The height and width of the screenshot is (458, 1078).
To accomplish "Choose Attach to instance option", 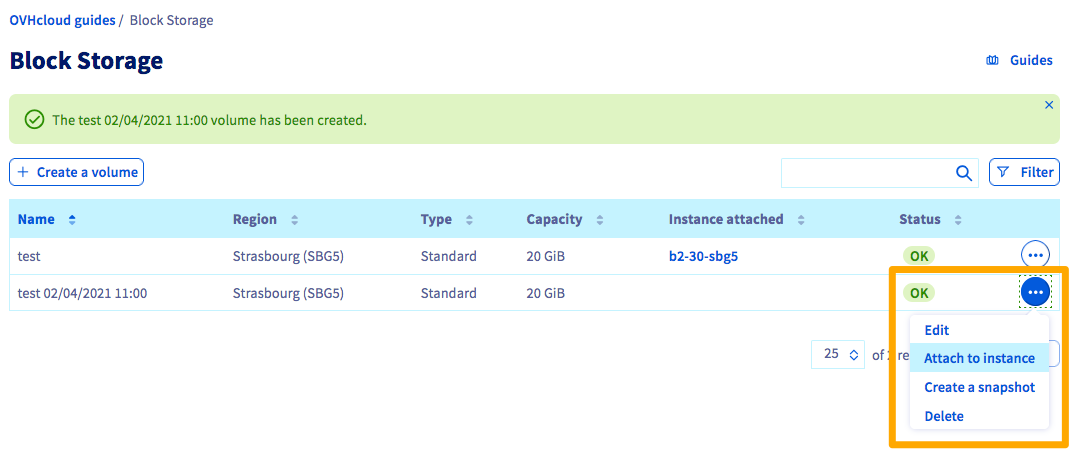I will click(979, 358).
